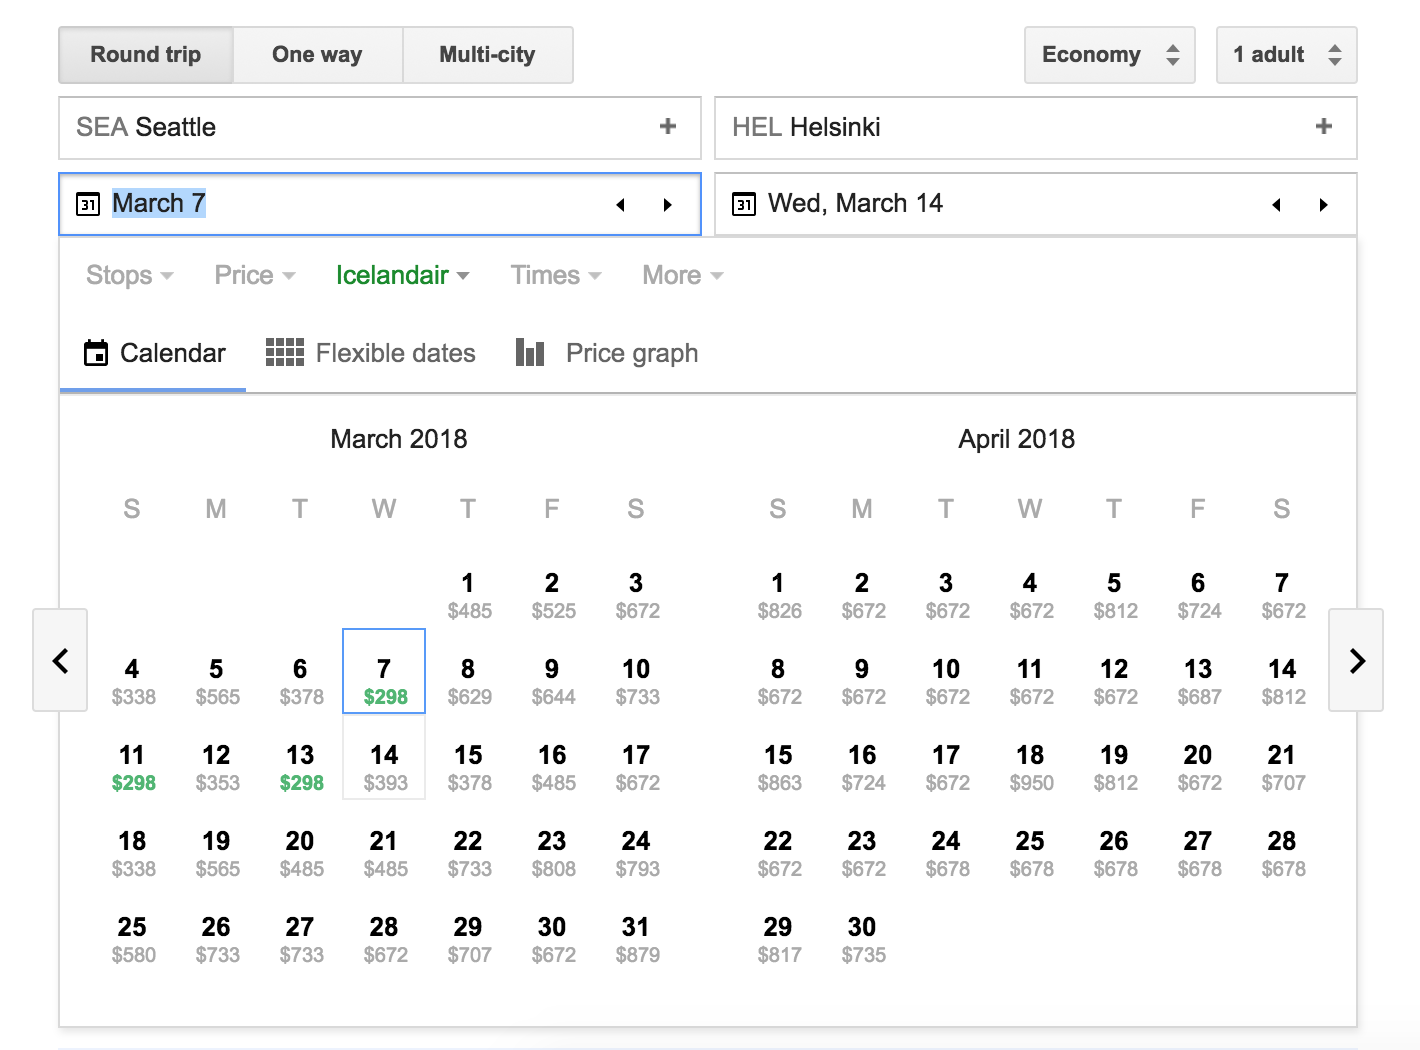
Task: Open the 1 adult passengers dropdown
Action: point(1285,55)
